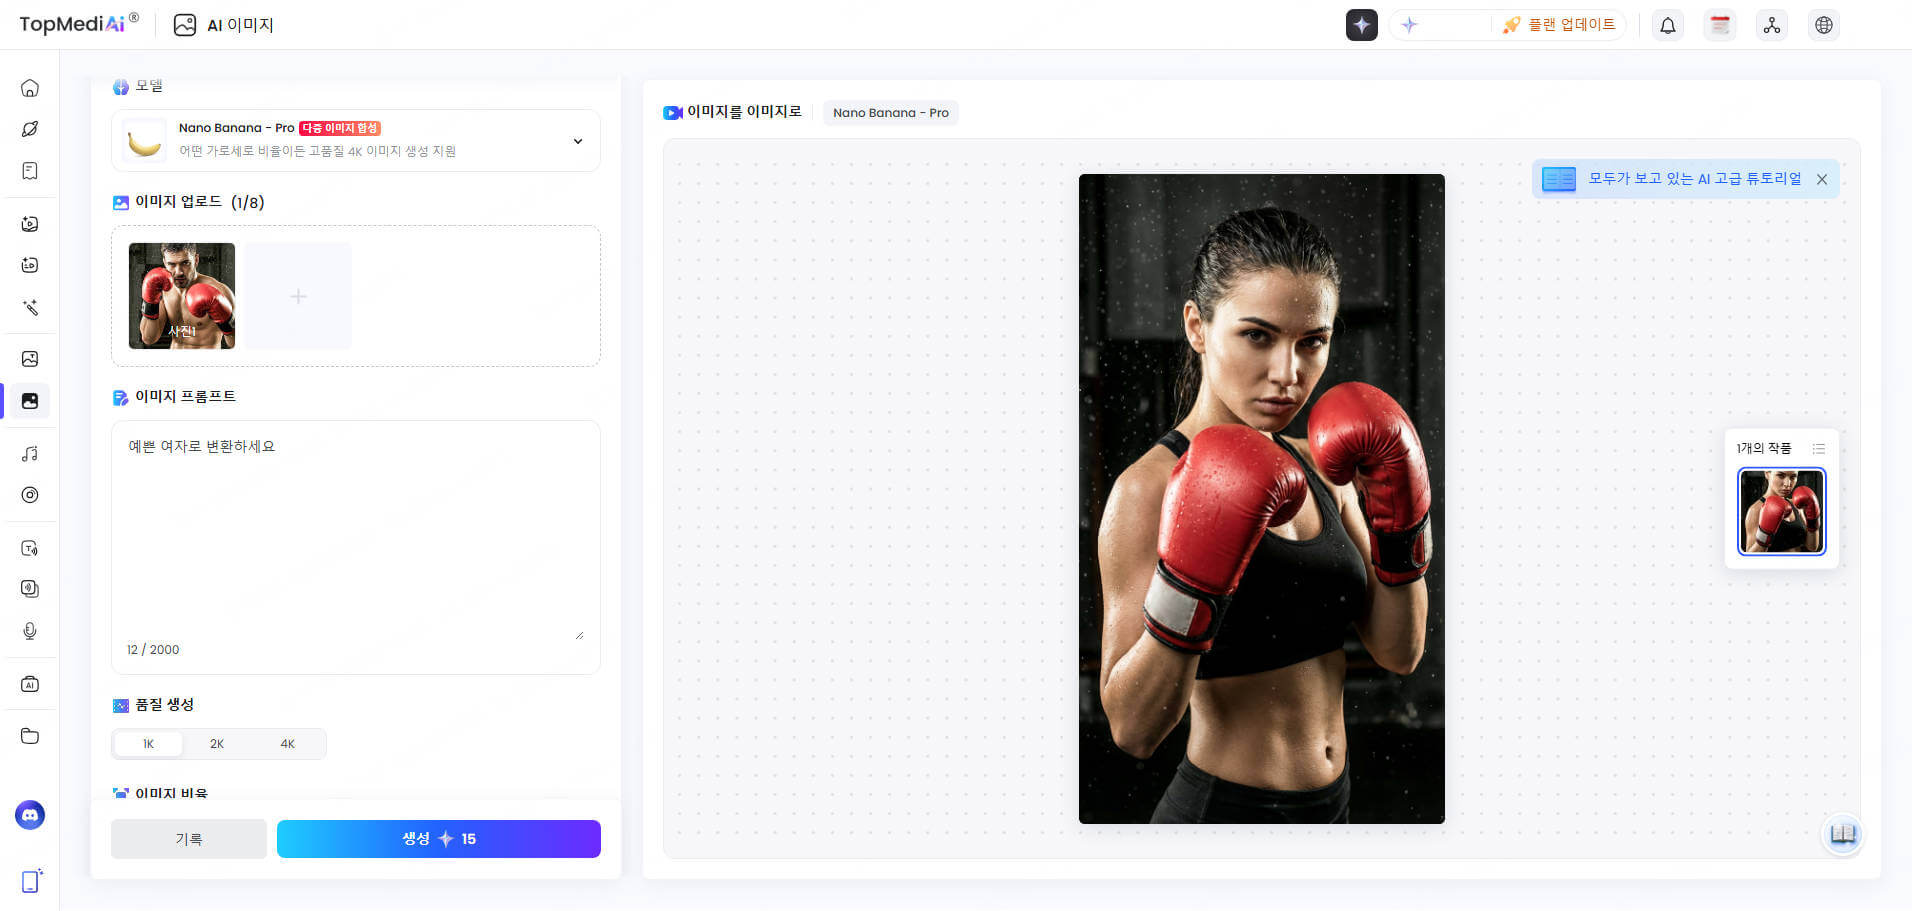Open the 기록 history button
1912x911 pixels.
[x=189, y=839]
